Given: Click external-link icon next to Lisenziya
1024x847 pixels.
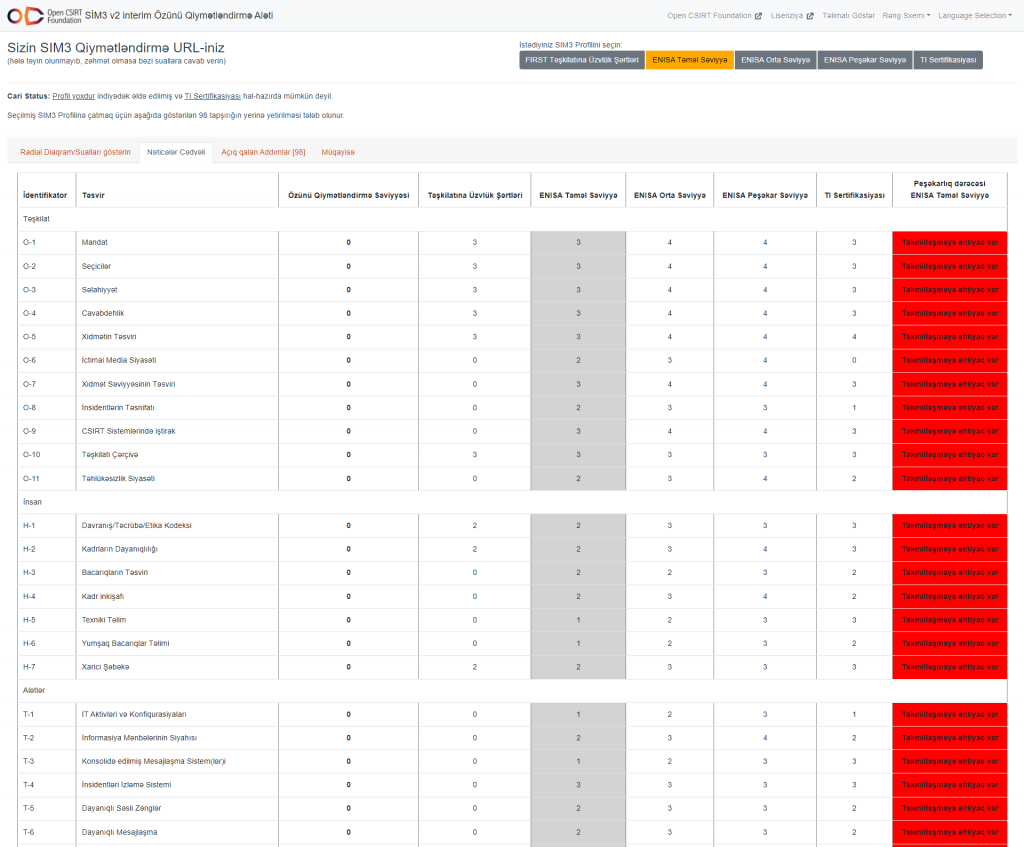Looking at the screenshot, I should (810, 16).
